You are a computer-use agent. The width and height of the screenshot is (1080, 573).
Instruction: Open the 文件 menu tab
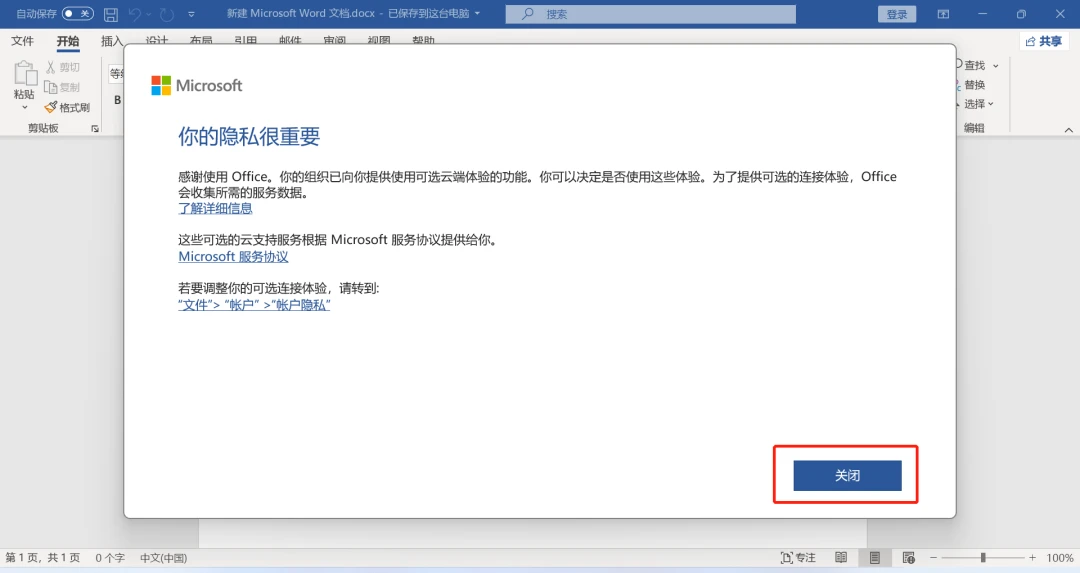pos(22,41)
